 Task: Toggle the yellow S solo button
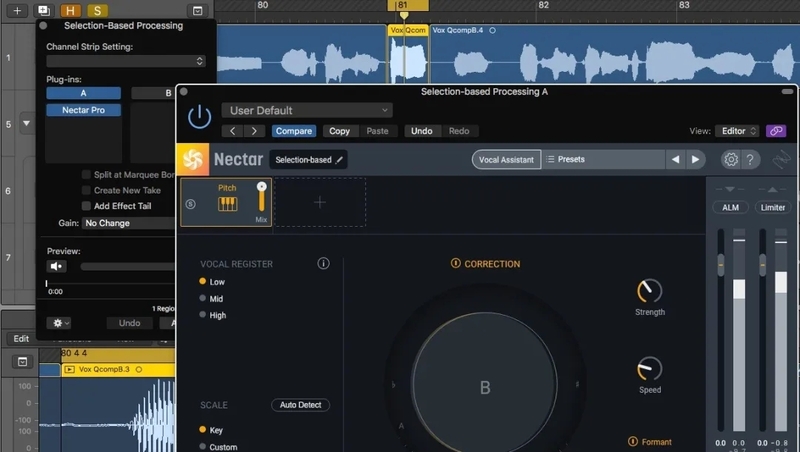pos(97,10)
